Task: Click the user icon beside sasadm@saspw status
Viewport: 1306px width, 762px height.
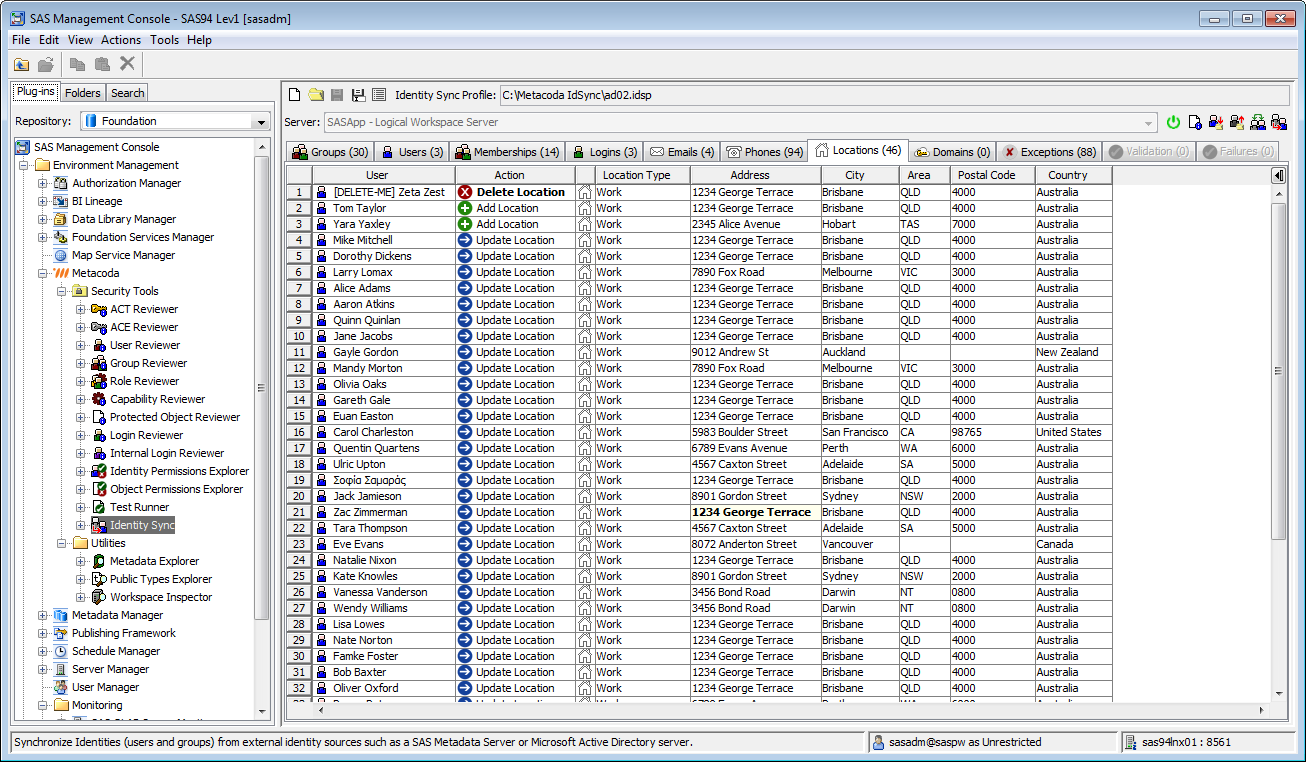Action: pyautogui.click(x=878, y=742)
